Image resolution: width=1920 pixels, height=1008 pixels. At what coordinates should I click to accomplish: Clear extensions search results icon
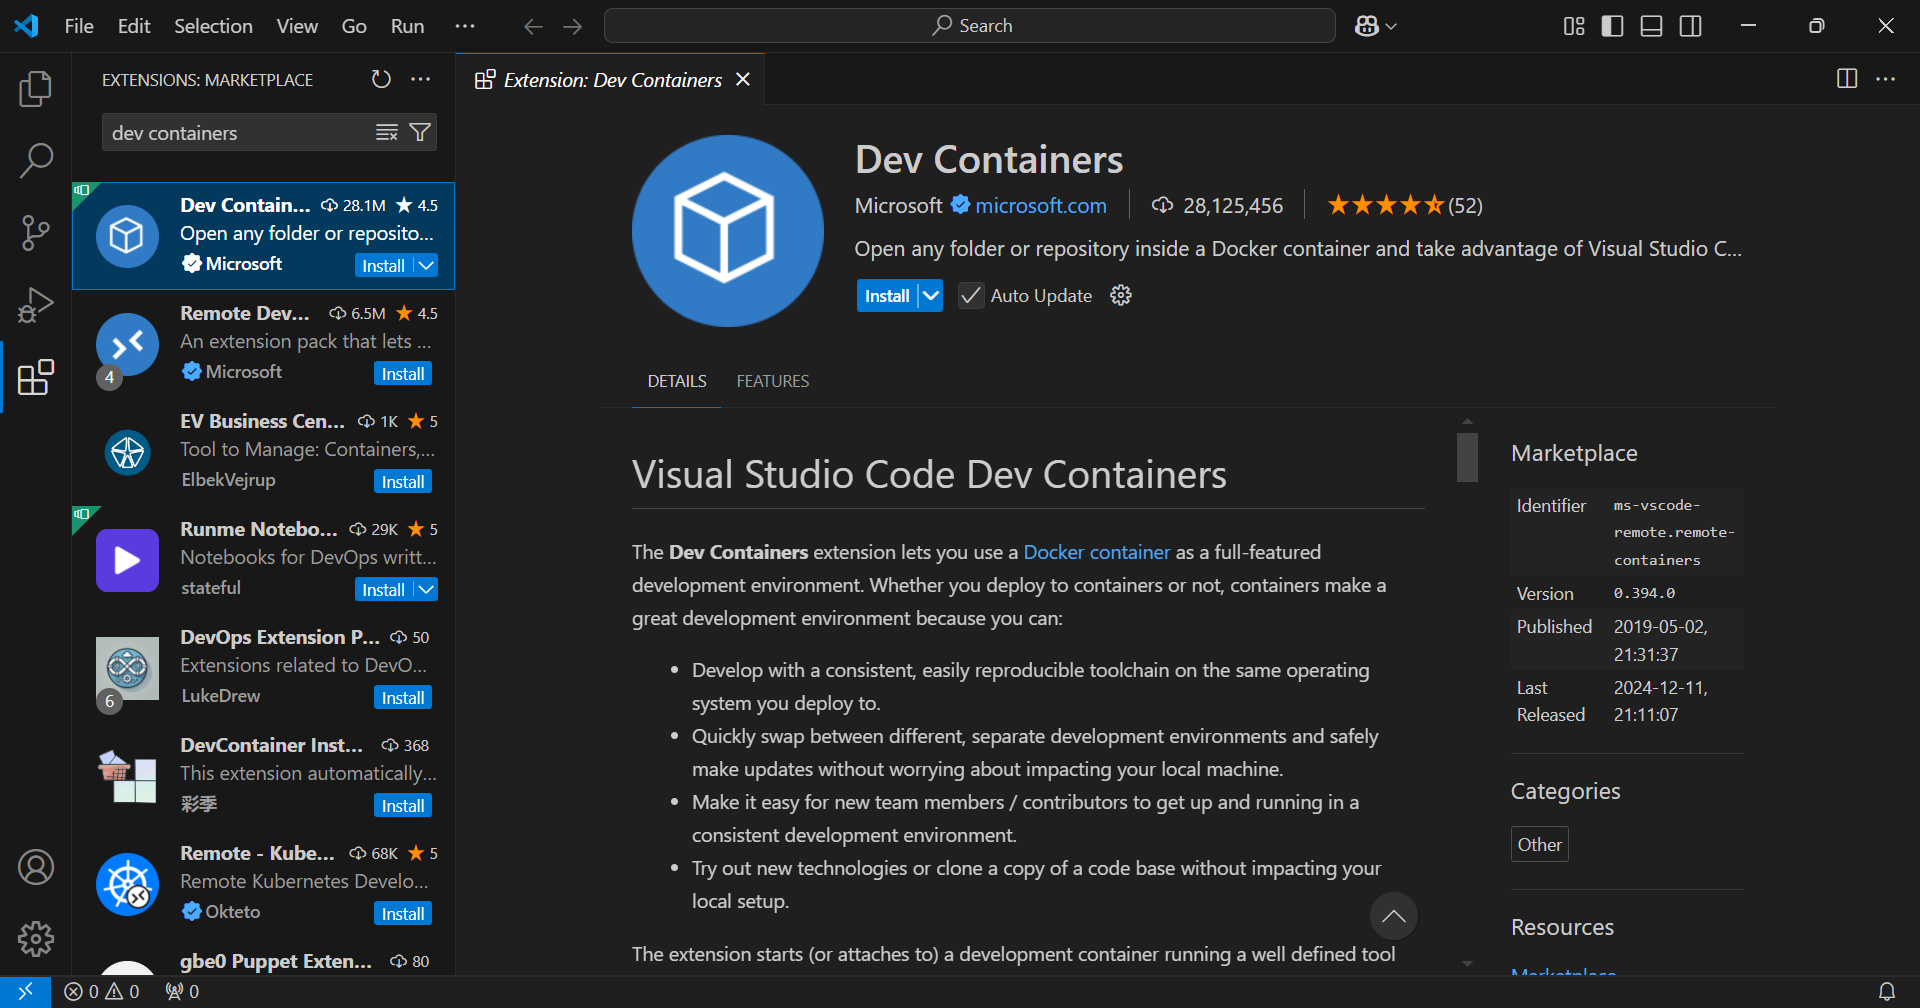(x=387, y=132)
